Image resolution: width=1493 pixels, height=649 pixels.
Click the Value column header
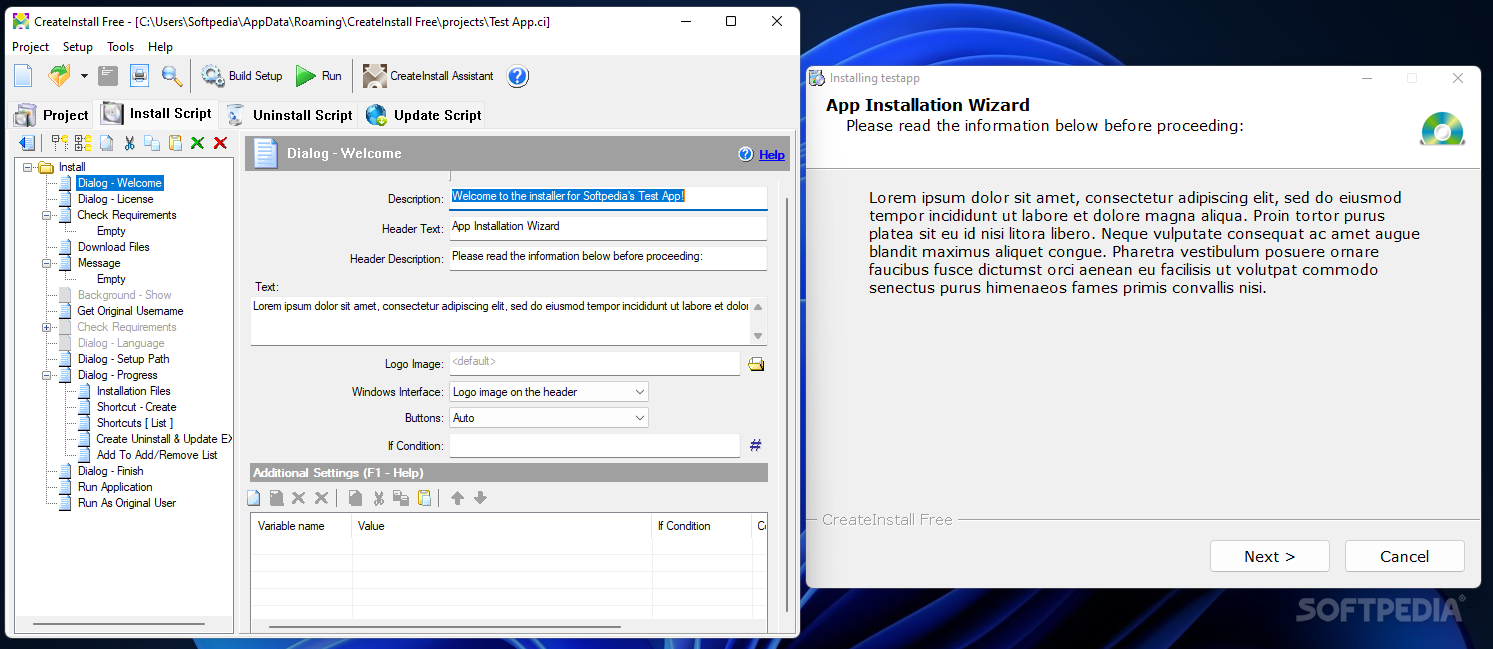pos(502,526)
